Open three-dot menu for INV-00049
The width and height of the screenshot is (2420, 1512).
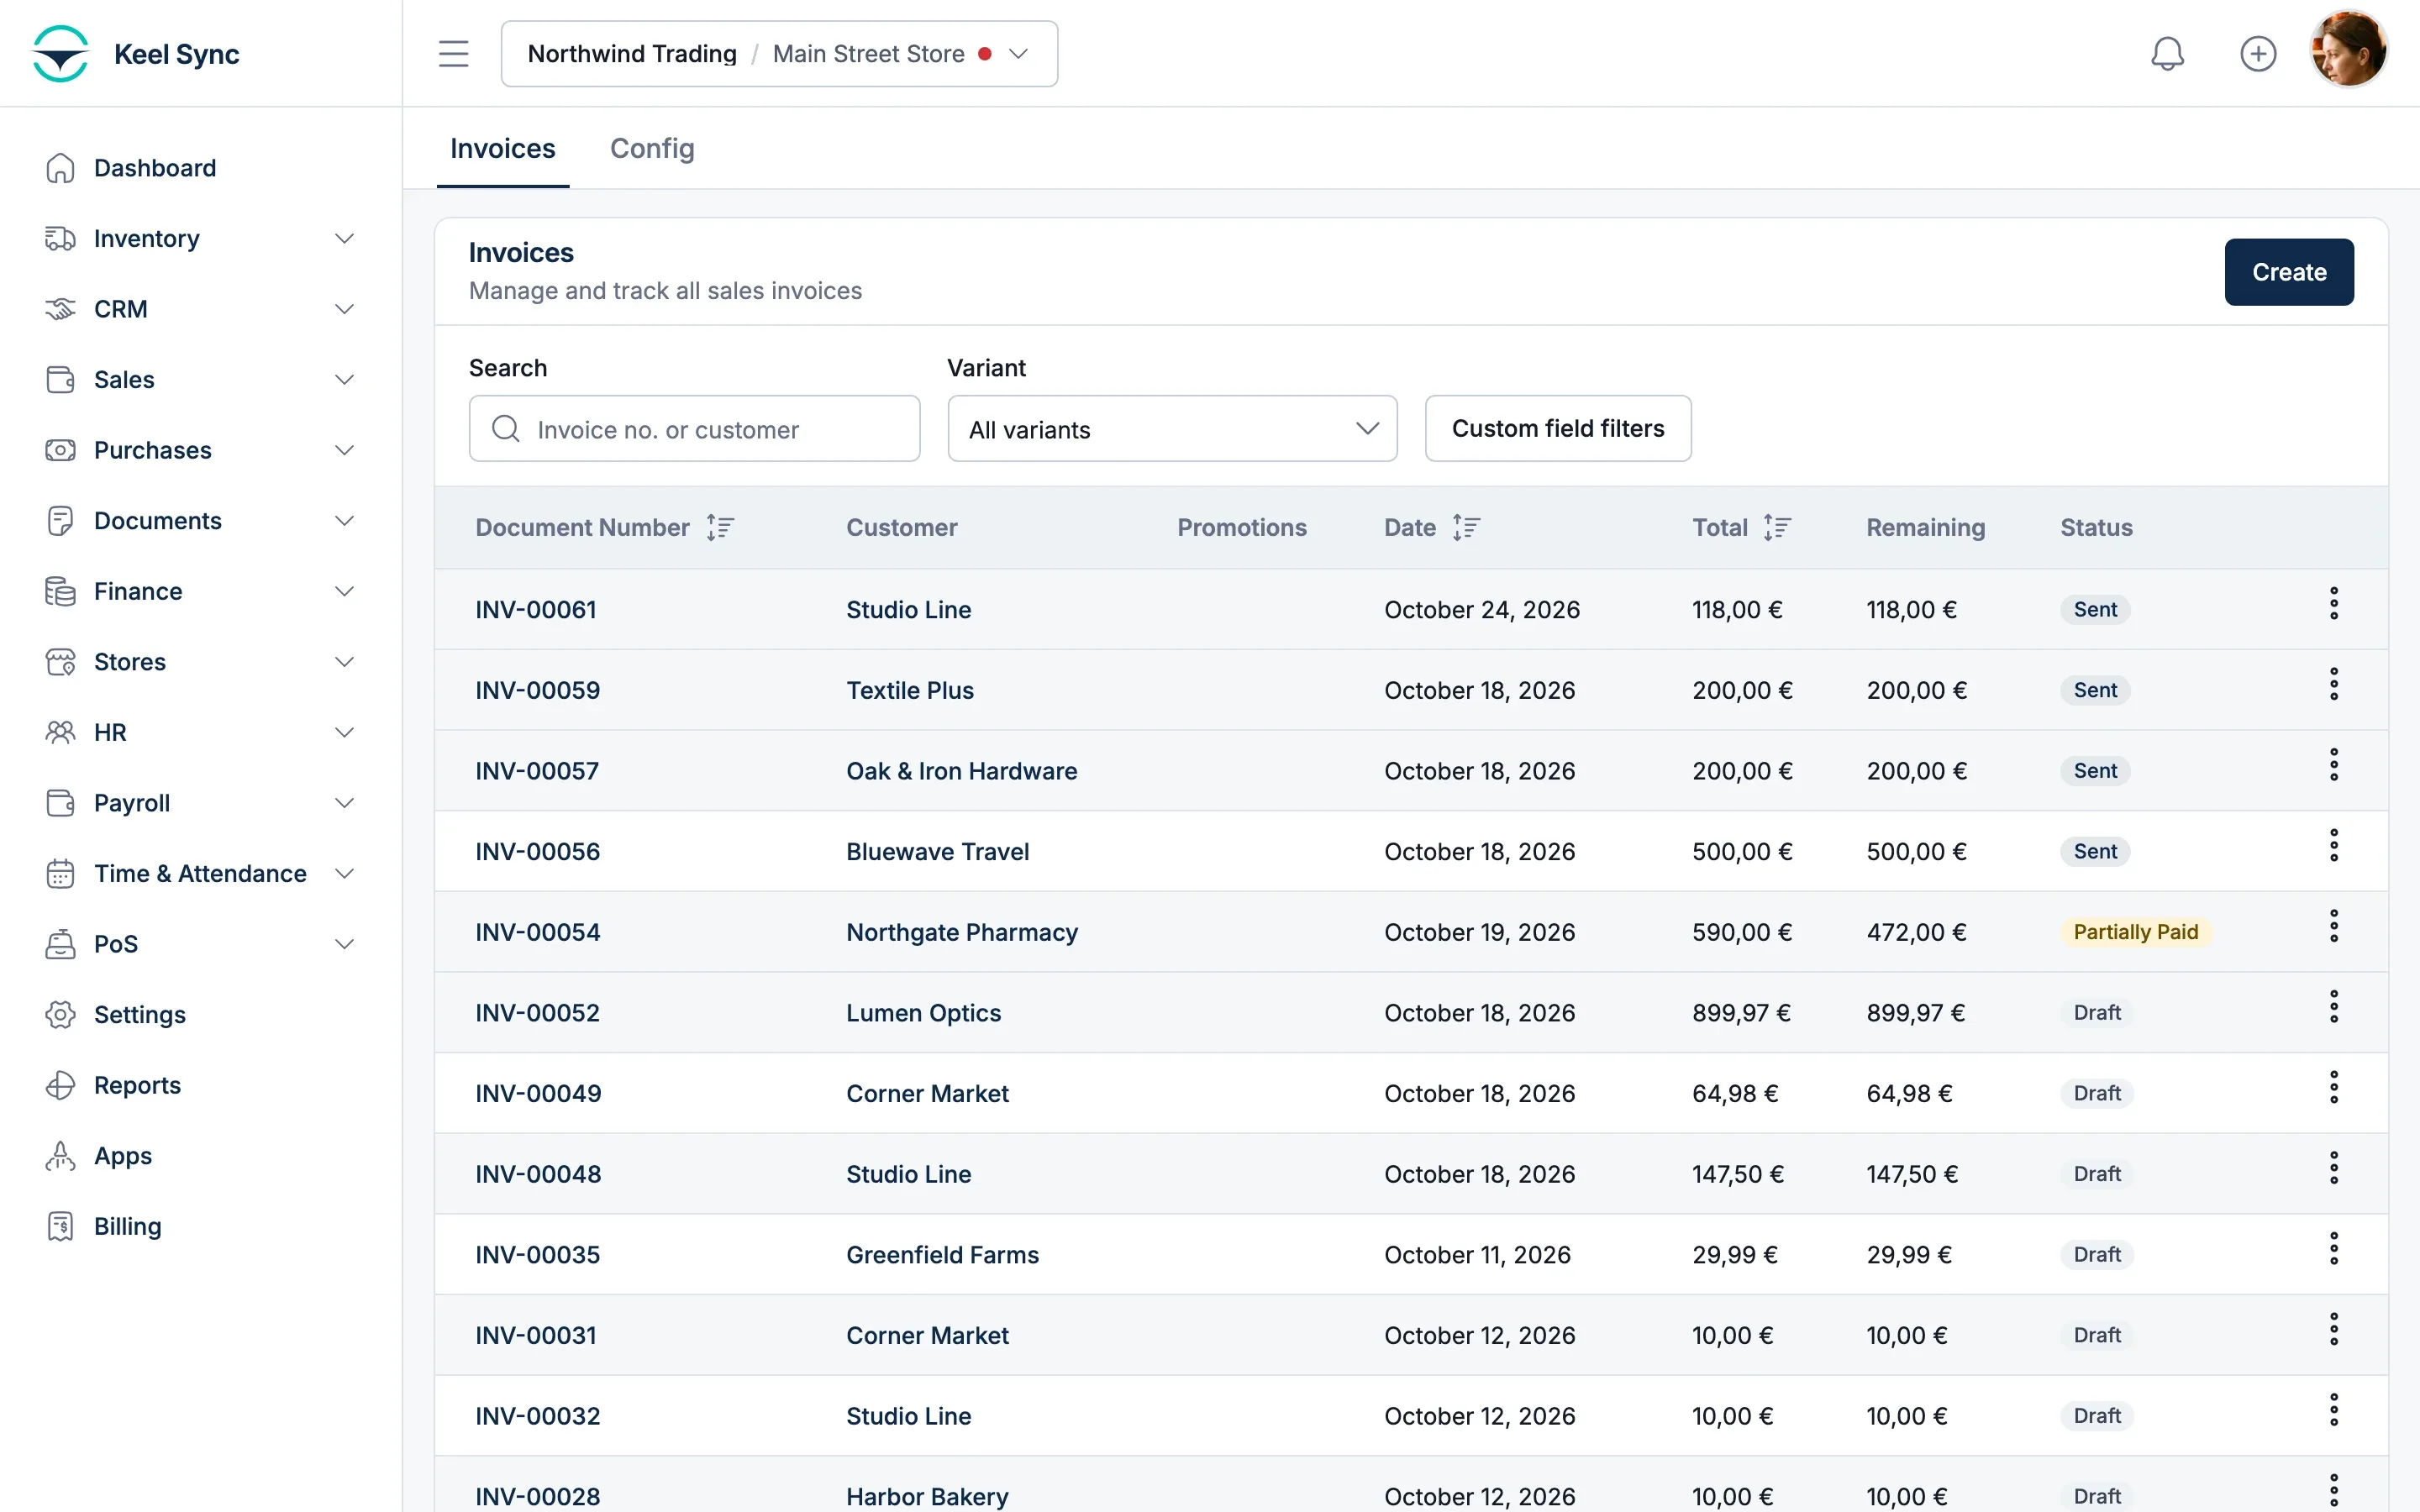coord(2333,1088)
